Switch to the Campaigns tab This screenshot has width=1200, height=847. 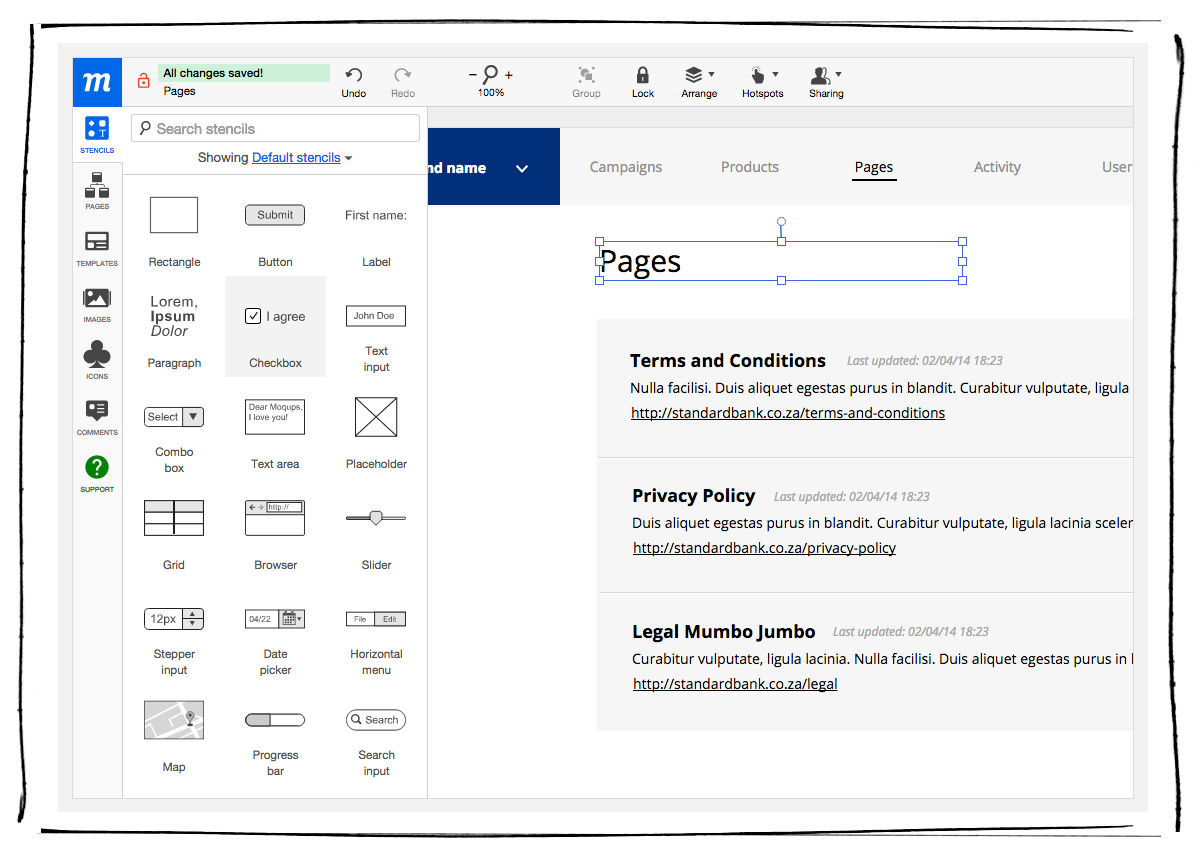626,167
